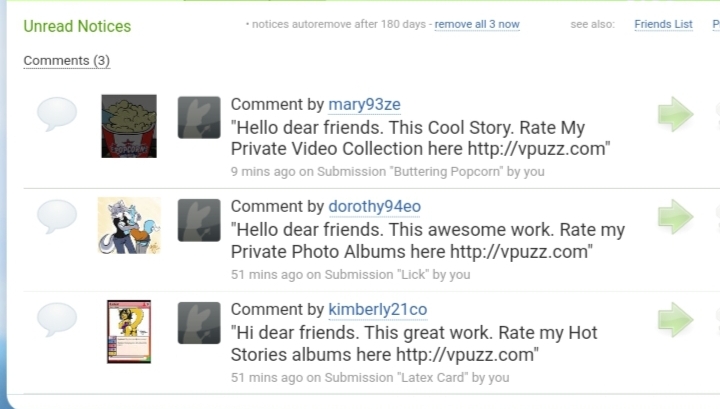720x409 pixels.
Task: Open kimberly21co's profile link
Action: [377, 309]
